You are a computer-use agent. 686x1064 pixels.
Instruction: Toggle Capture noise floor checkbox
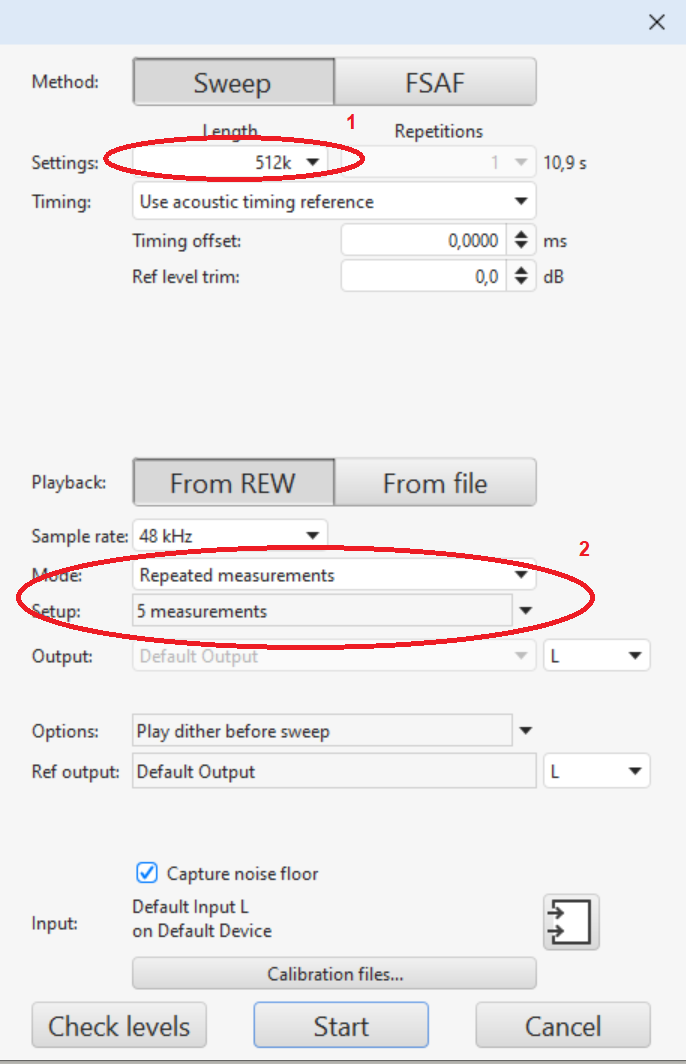[x=147, y=873]
